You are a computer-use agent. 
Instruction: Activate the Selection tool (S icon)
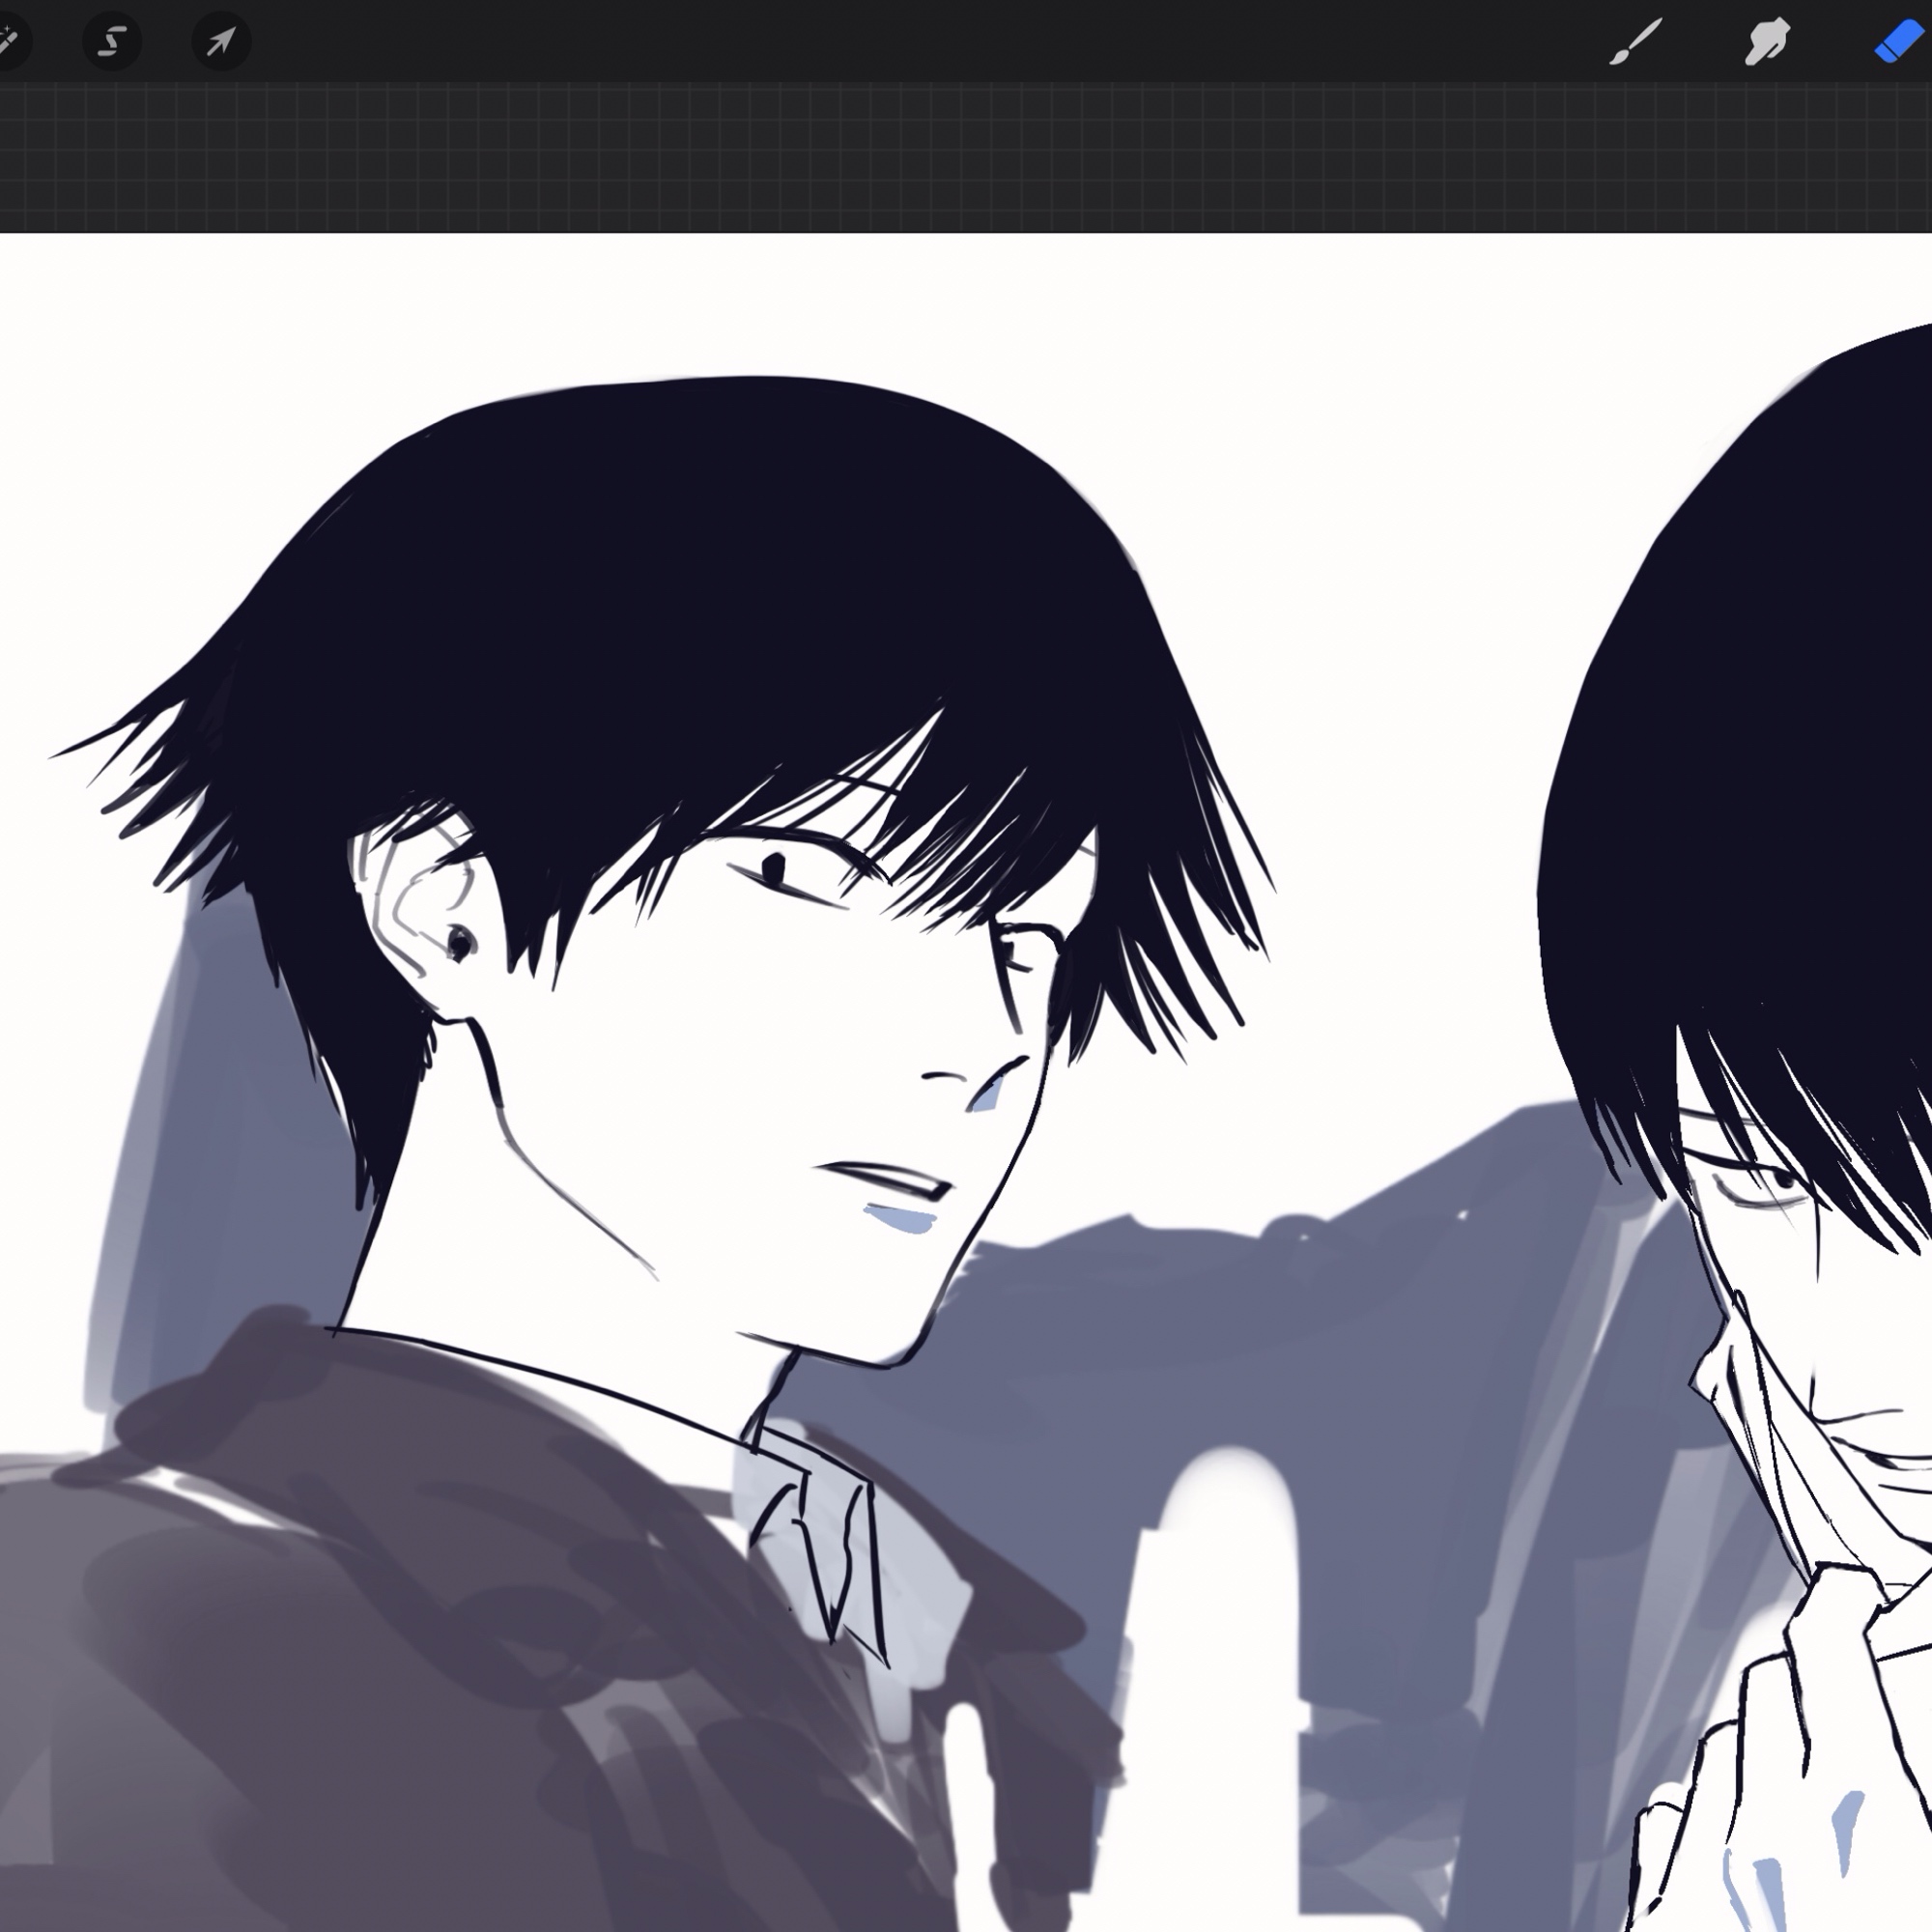pyautogui.click(x=112, y=42)
